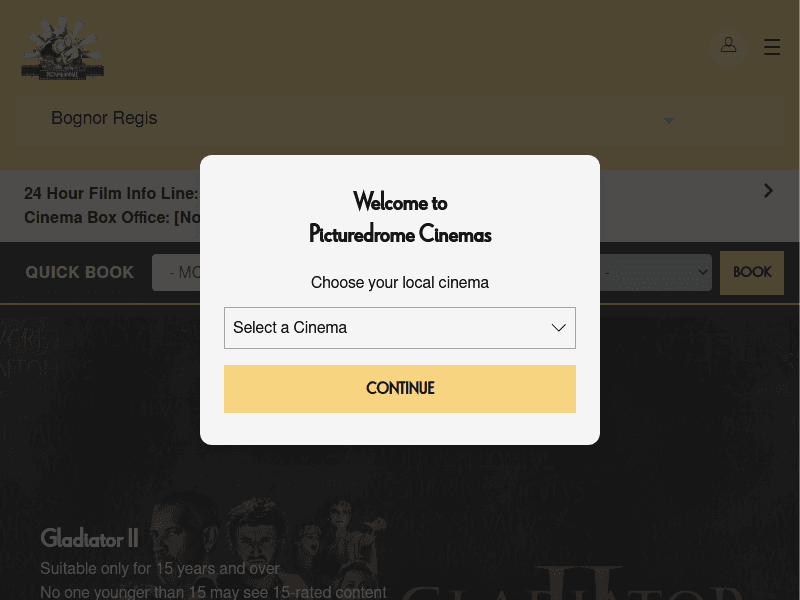This screenshot has width=800, height=600.
Task: Select the Gladiator II movie title
Action: coord(89,538)
